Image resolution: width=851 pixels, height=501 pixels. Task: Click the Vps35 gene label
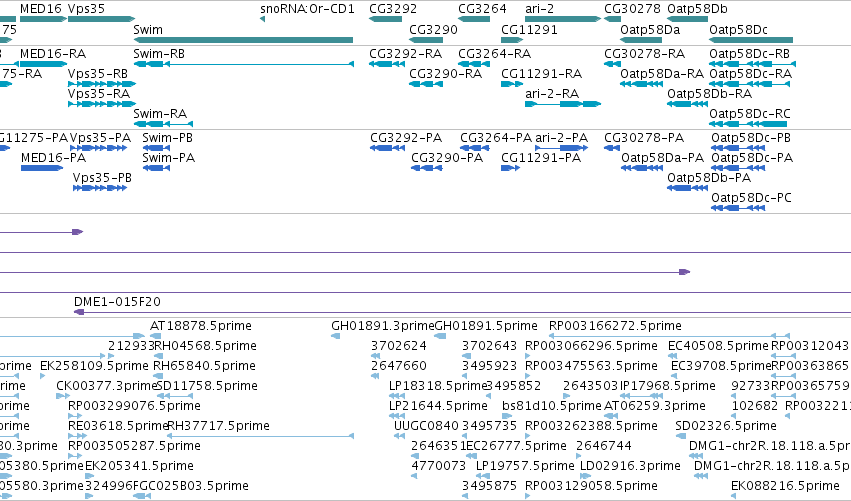(86, 9)
